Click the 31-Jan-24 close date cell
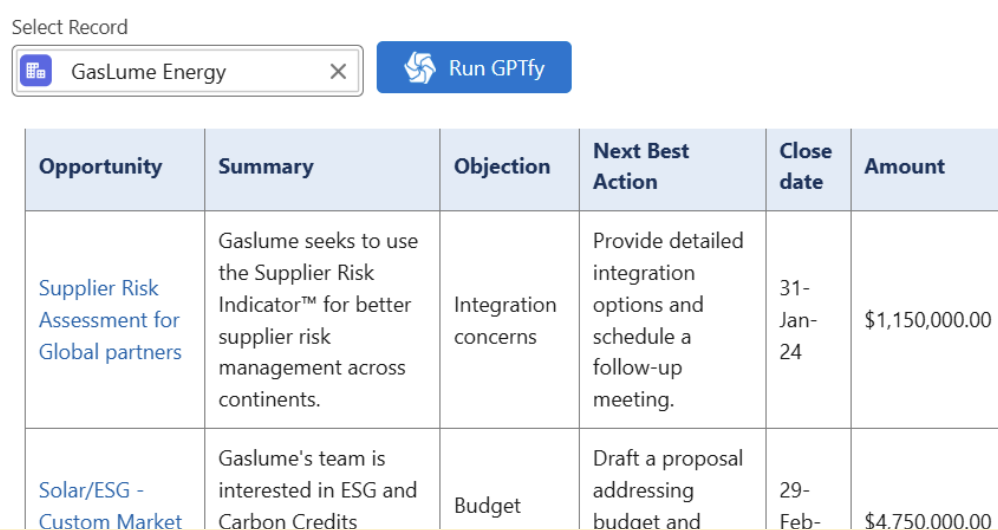The image size is (998, 530). pyautogui.click(x=798, y=320)
